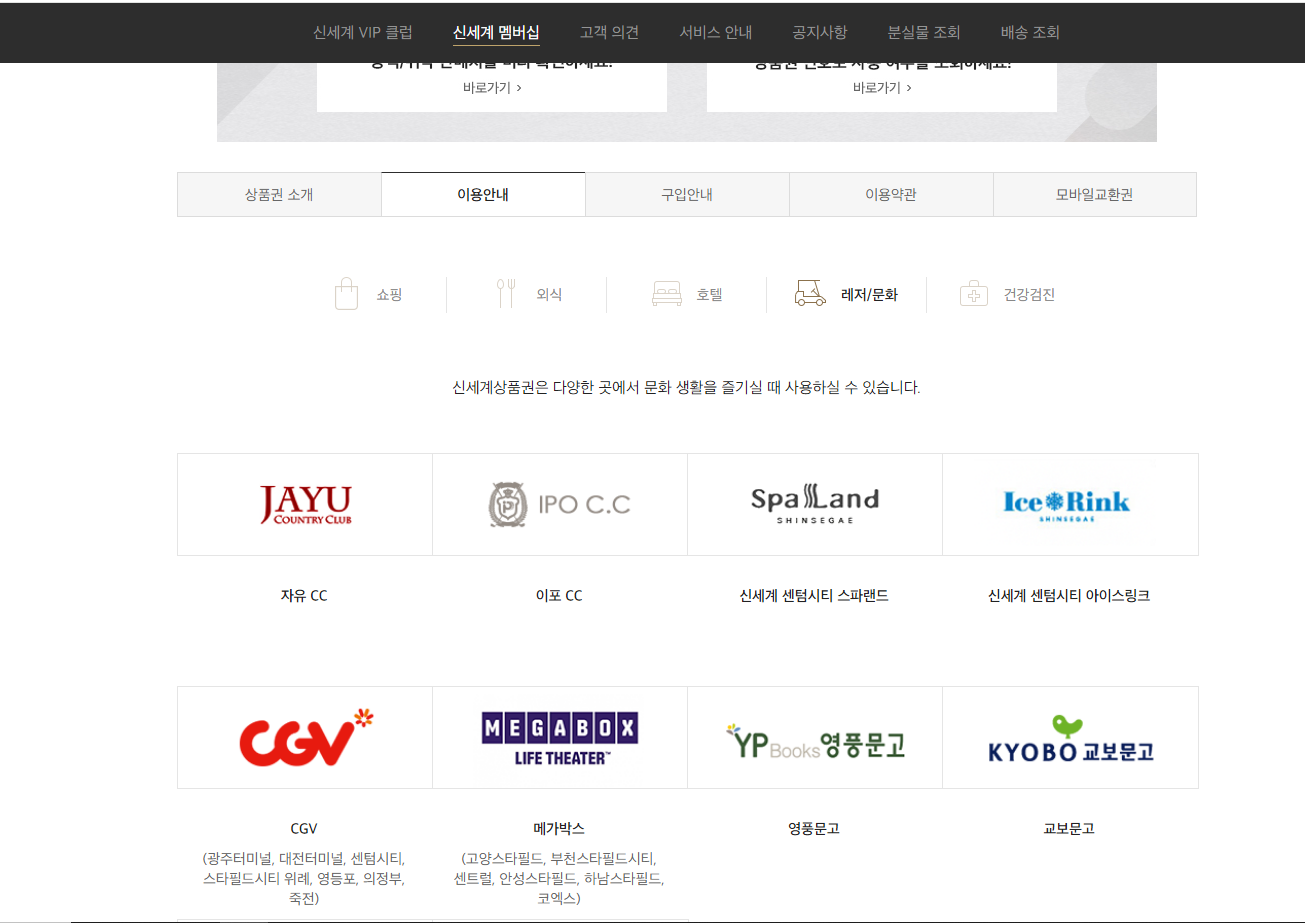
Task: Click the CGV caption text
Action: 304,829
